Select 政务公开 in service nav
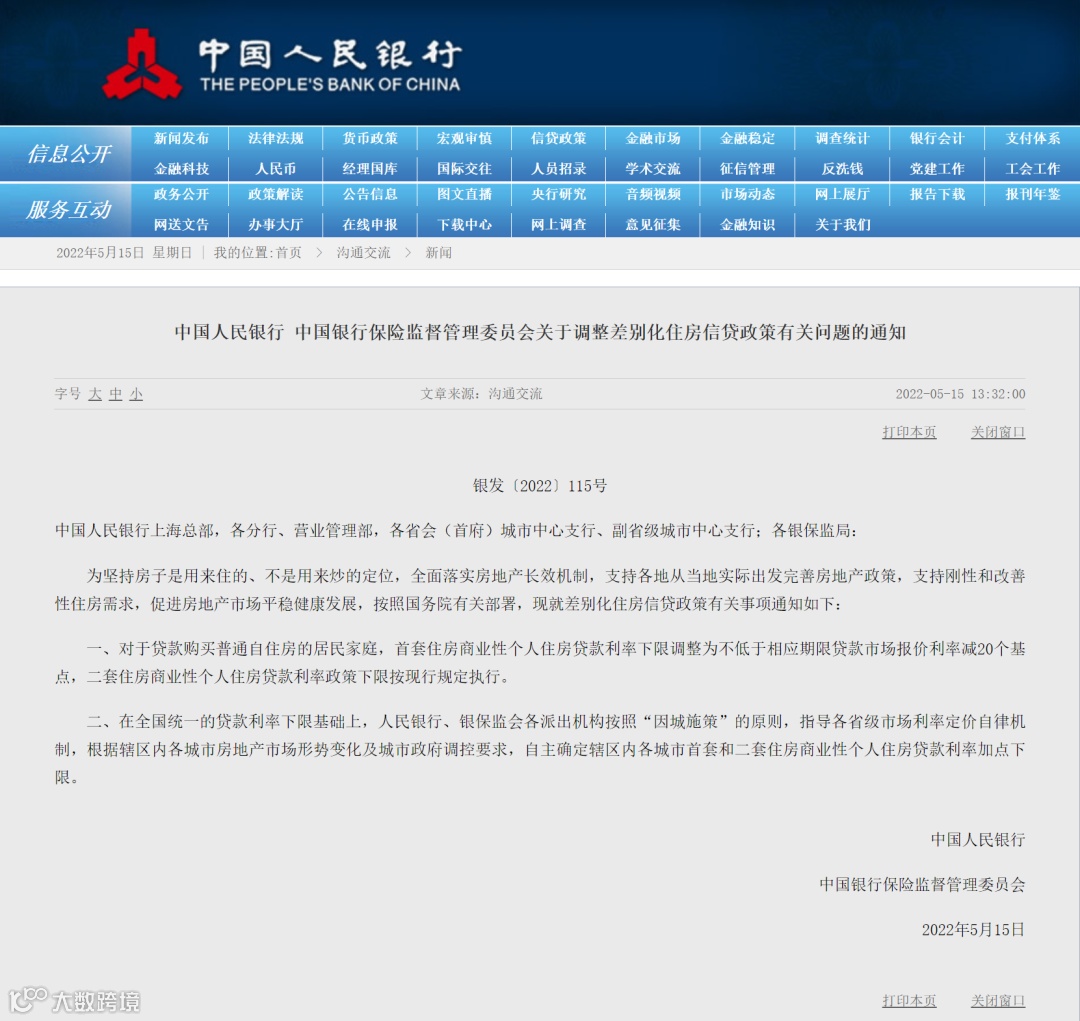The image size is (1080, 1021). [x=181, y=194]
